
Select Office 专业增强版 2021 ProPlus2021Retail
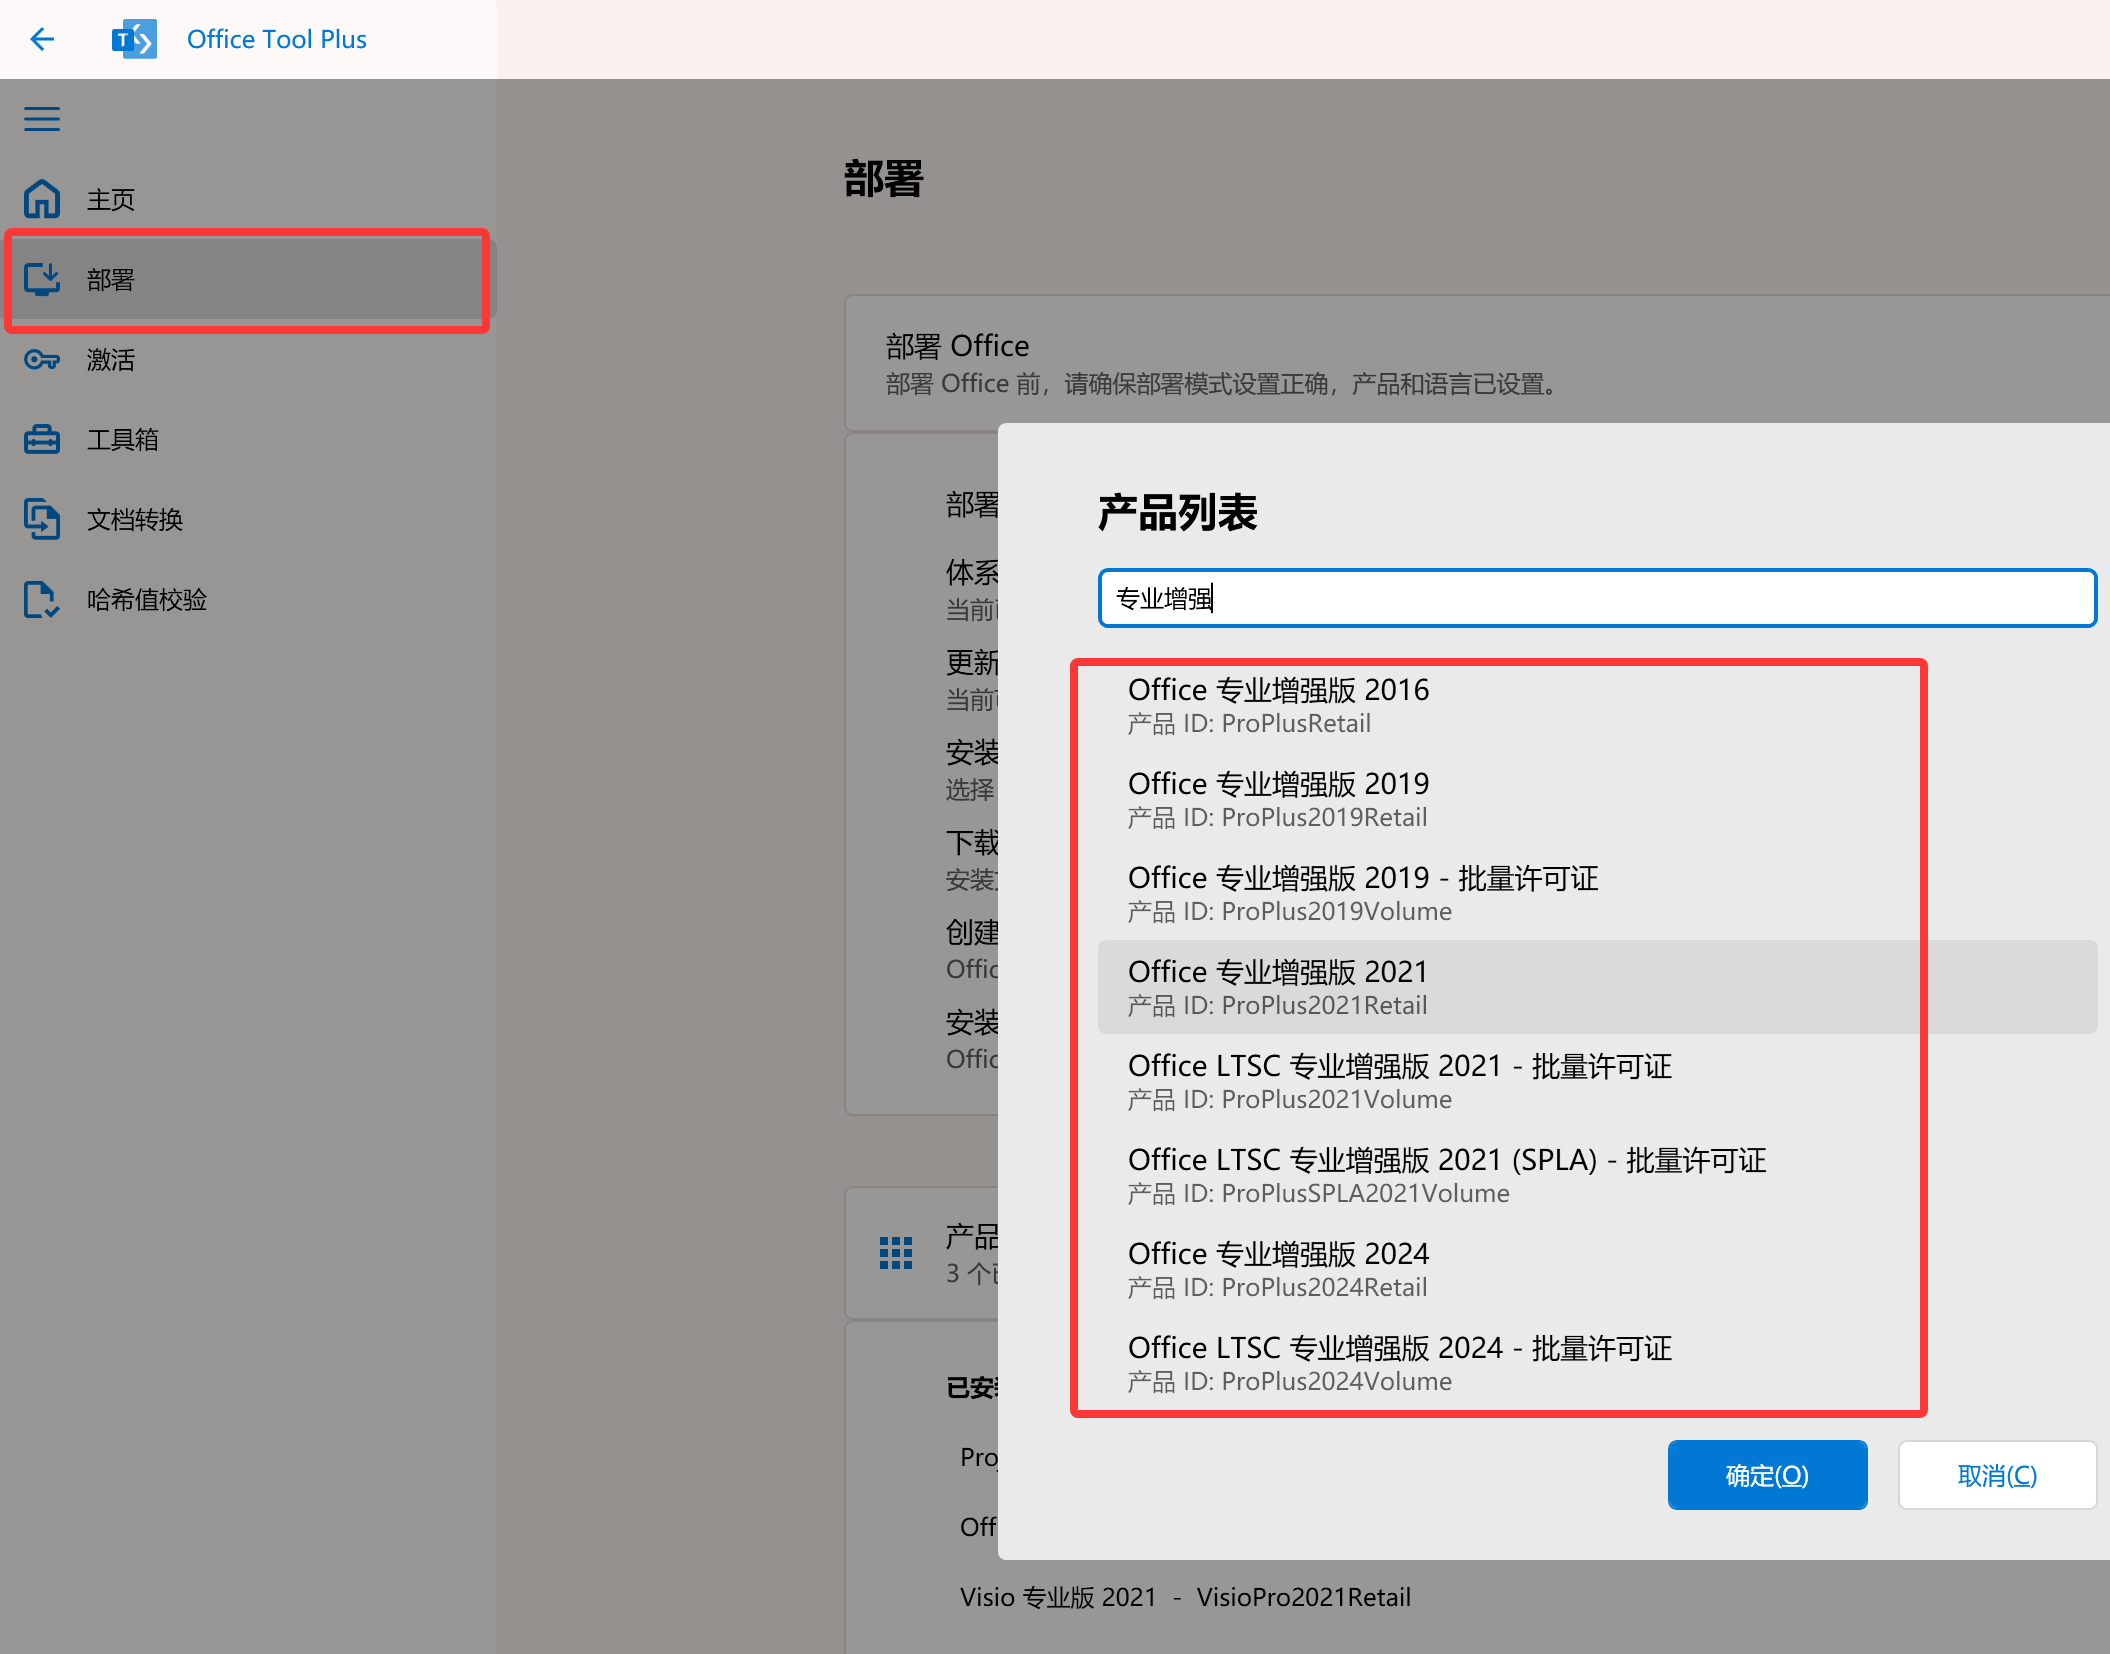click(1597, 987)
